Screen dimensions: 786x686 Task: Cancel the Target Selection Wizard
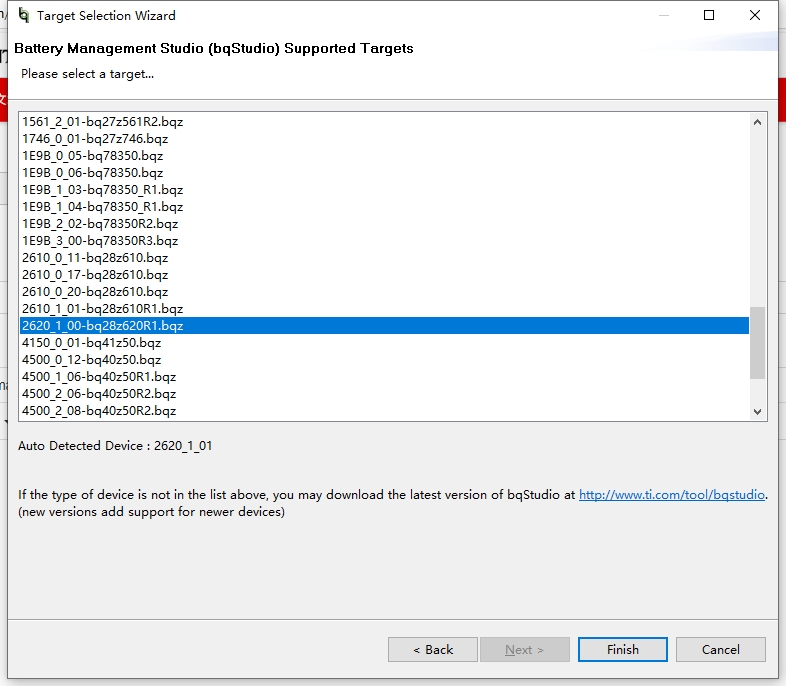(720, 649)
